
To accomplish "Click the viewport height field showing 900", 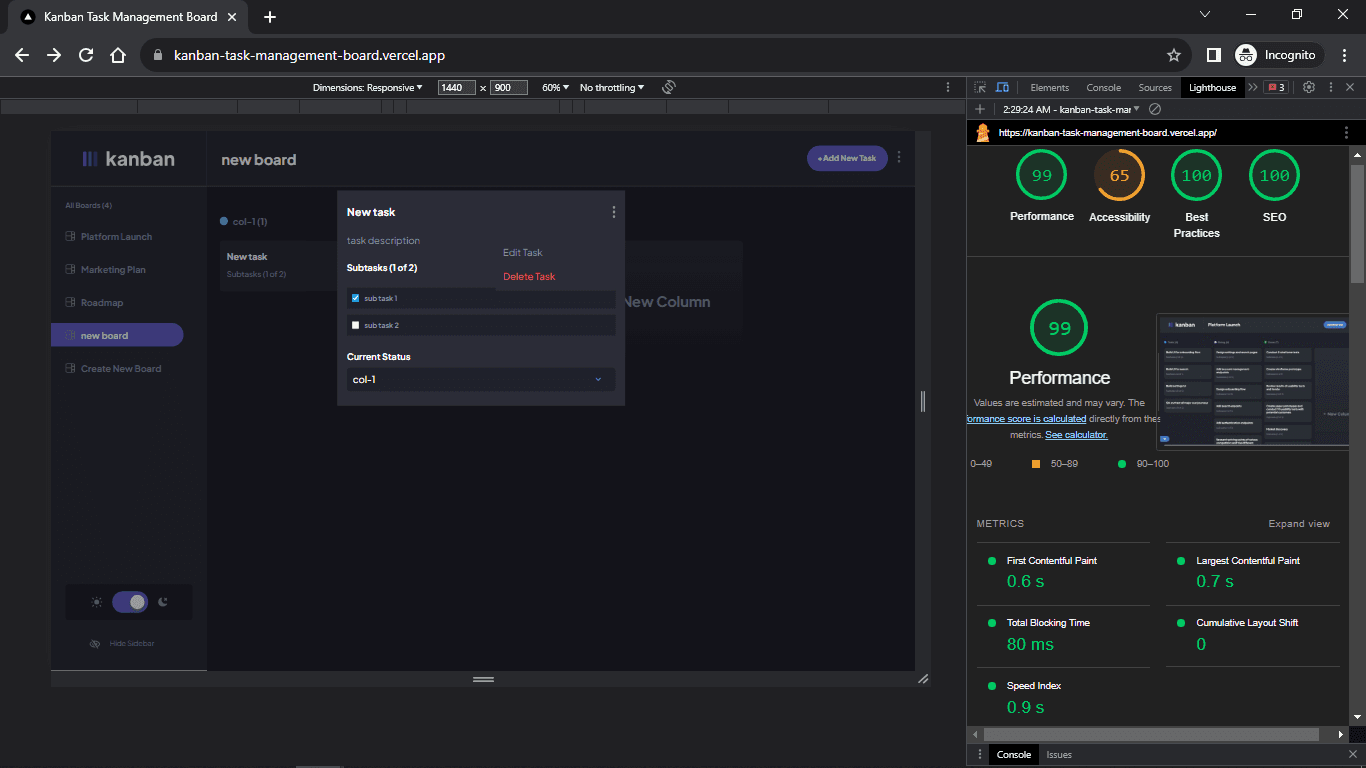I will pos(508,88).
